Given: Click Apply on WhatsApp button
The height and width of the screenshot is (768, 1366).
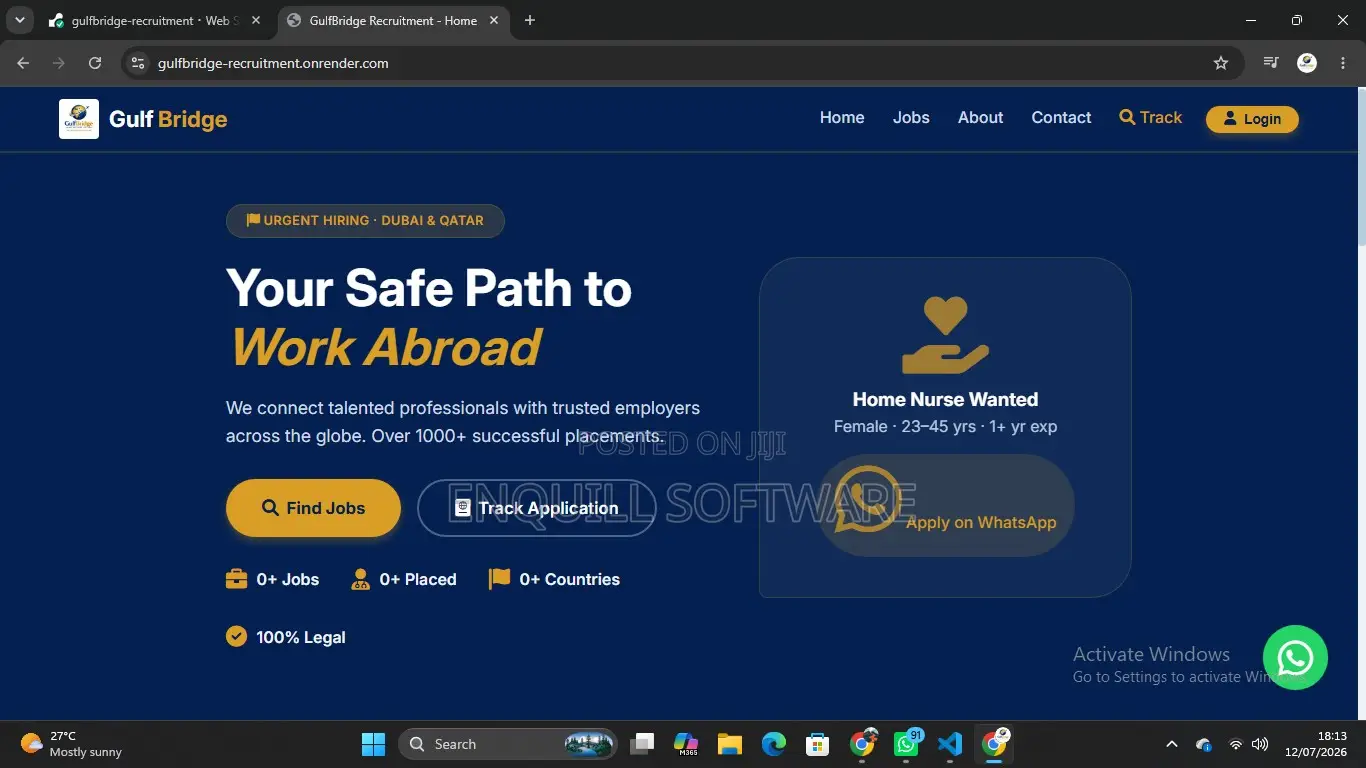Looking at the screenshot, I should pyautogui.click(x=946, y=506).
